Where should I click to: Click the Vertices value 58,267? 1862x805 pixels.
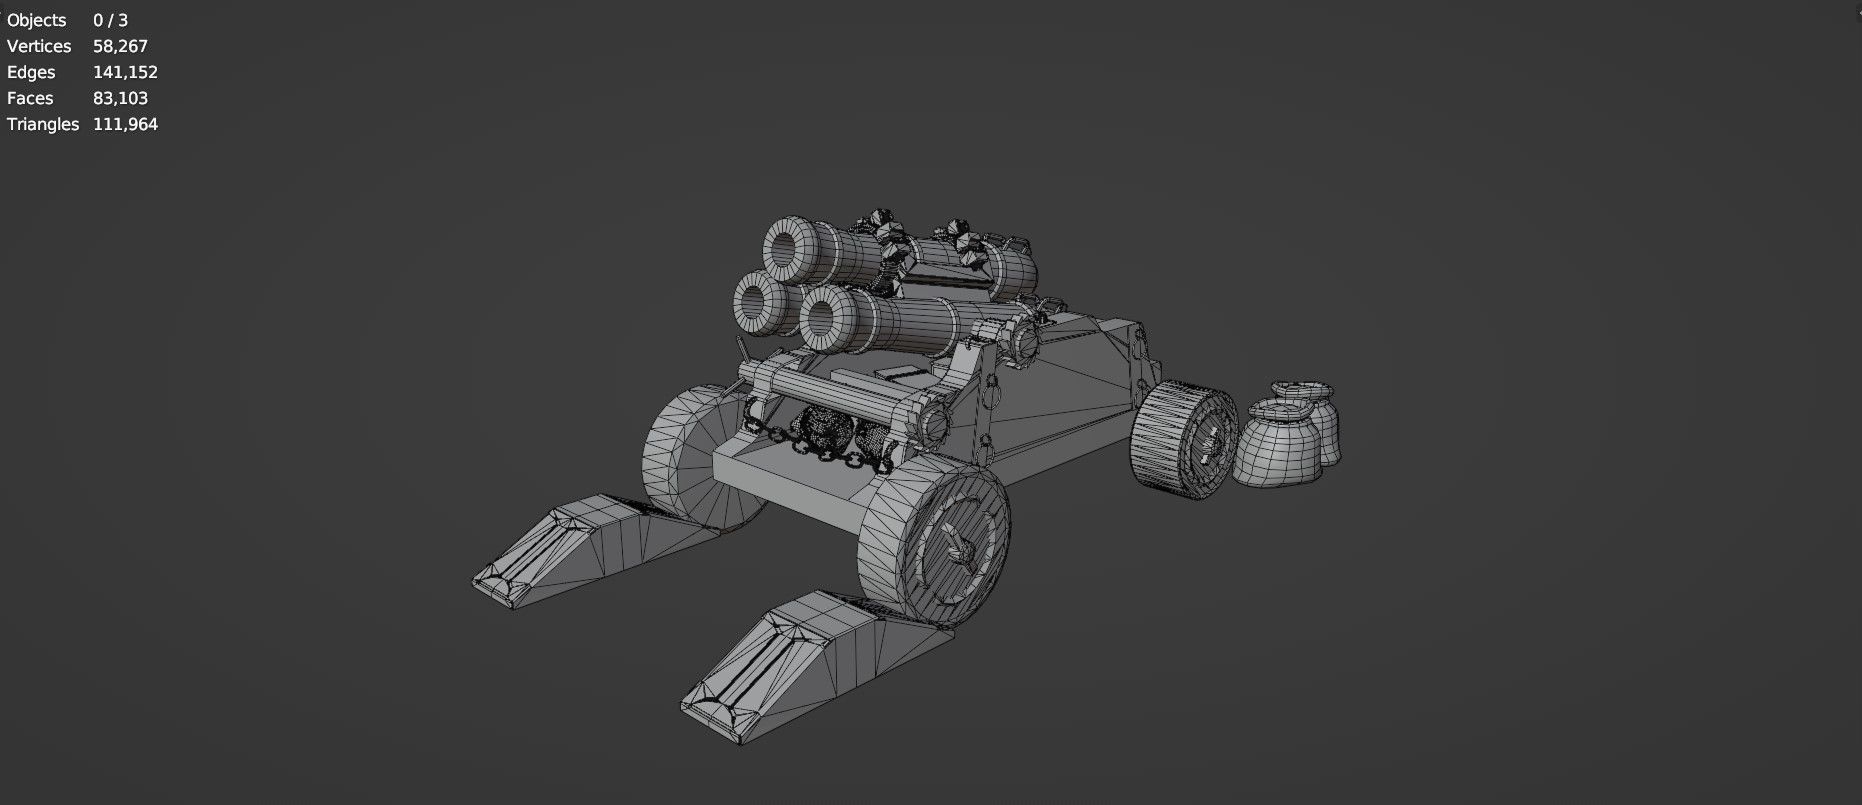pyautogui.click(x=120, y=46)
